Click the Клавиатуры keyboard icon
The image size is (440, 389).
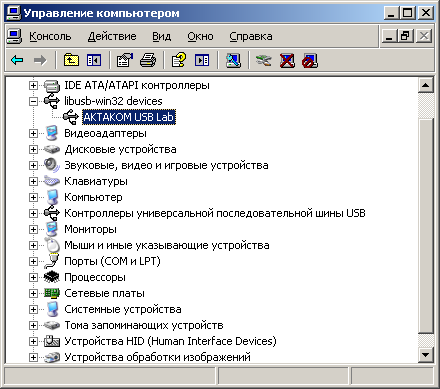[52, 181]
